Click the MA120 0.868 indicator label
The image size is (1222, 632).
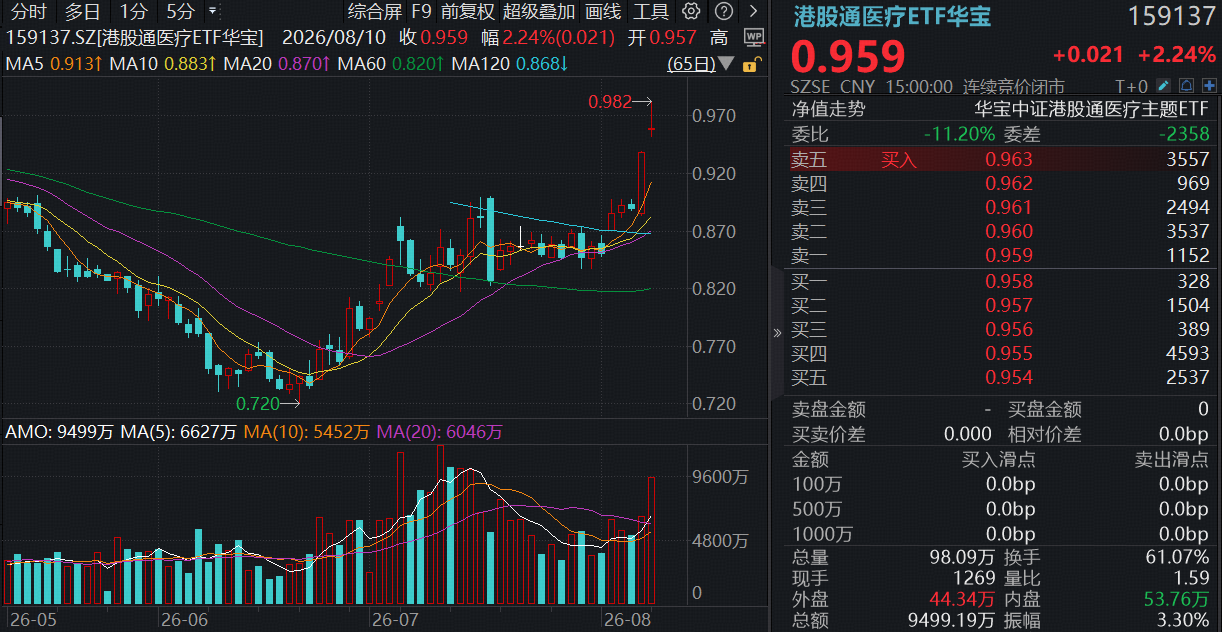pyautogui.click(x=511, y=64)
